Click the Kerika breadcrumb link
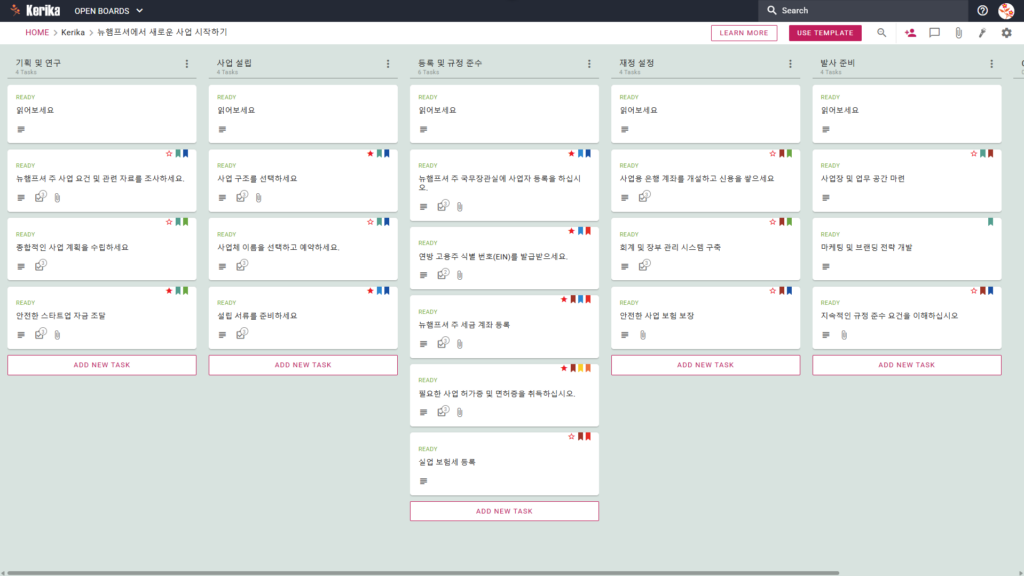The image size is (1024, 576). pos(72,33)
